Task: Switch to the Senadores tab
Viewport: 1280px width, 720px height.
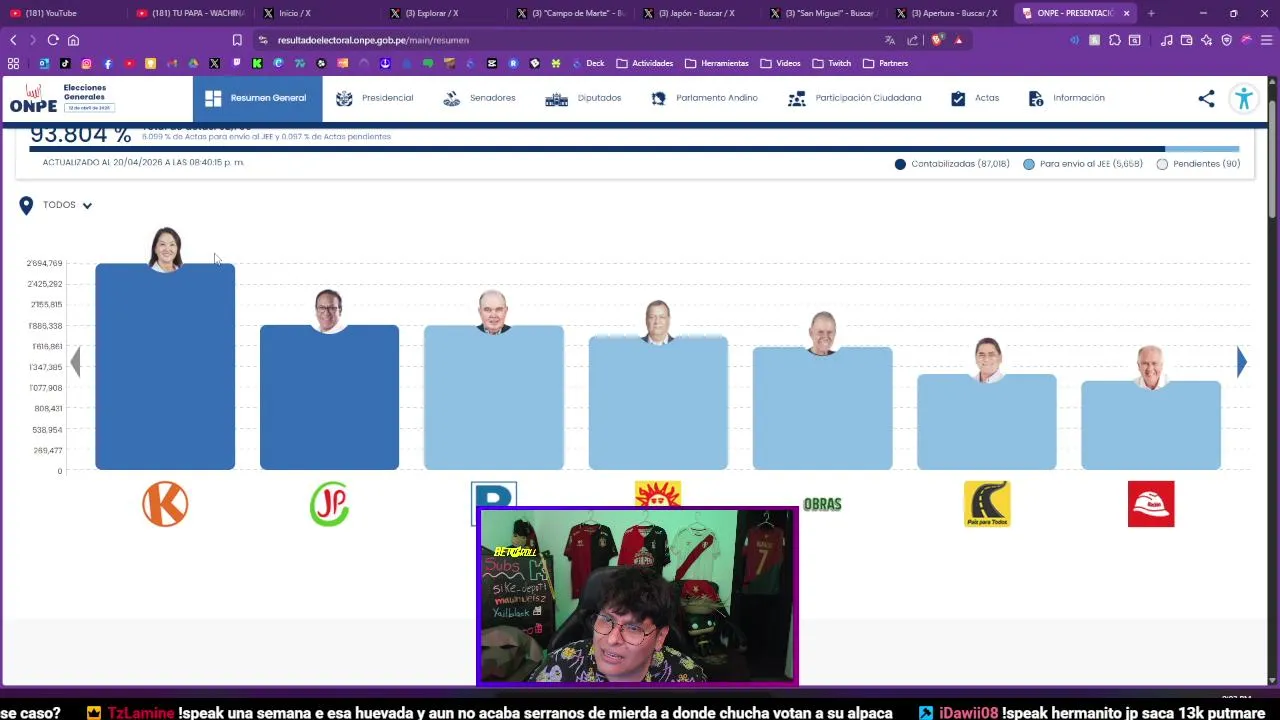Action: pyautogui.click(x=479, y=98)
